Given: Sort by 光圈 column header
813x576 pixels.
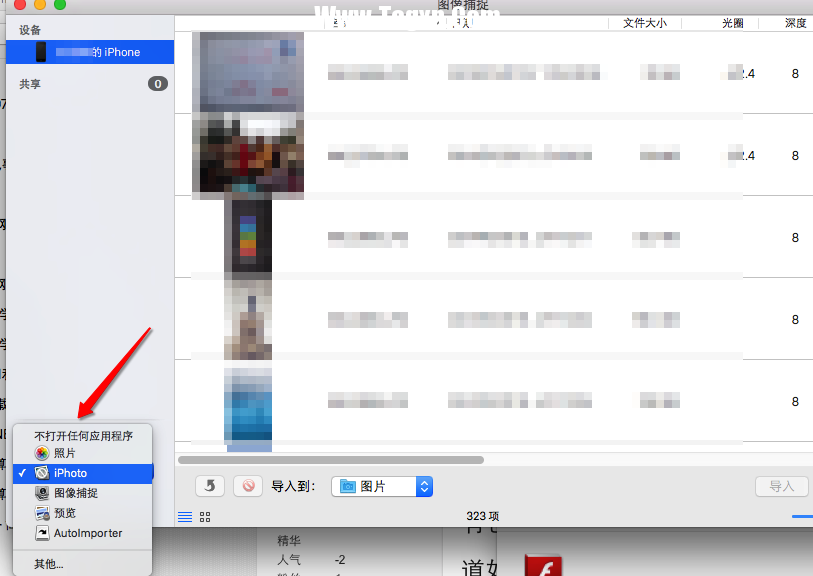Looking at the screenshot, I should pyautogui.click(x=733, y=23).
